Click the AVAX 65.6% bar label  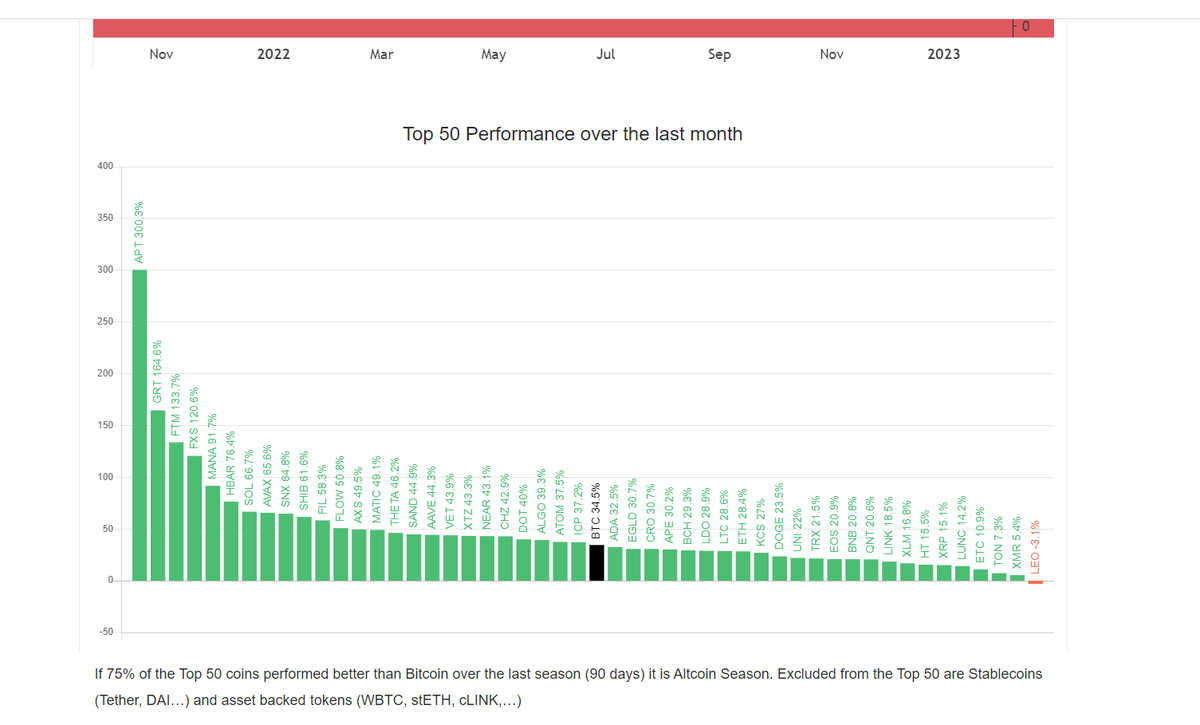click(267, 474)
